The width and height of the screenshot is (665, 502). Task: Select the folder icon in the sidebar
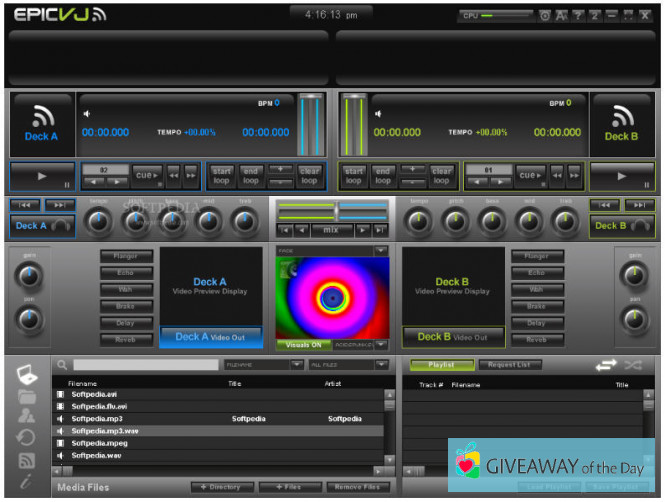point(27,395)
